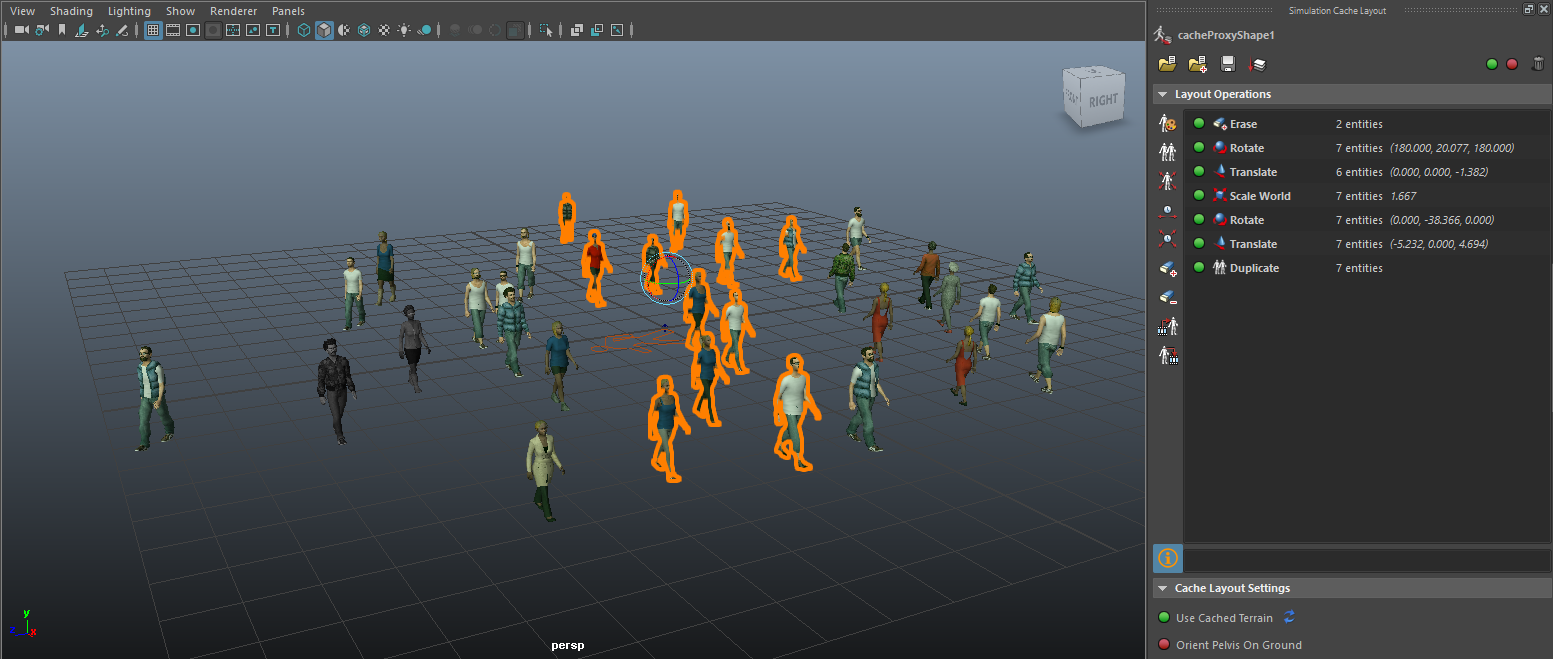Toggle the Shadows icon
Viewport: 1553px width, 659px height.
(424, 30)
